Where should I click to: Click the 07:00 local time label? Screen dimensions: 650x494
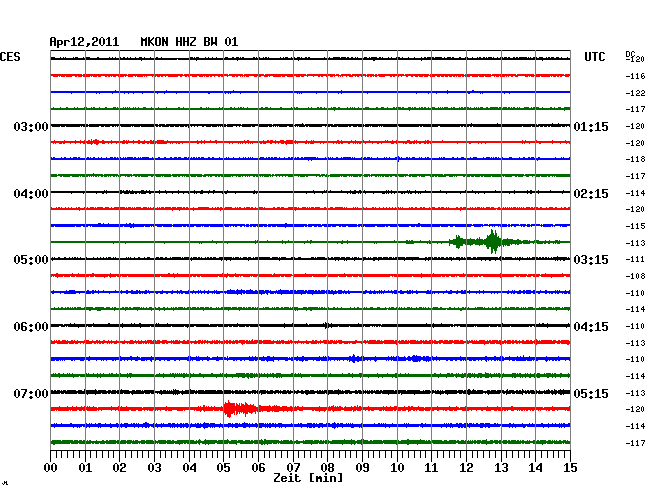[x=31, y=394]
